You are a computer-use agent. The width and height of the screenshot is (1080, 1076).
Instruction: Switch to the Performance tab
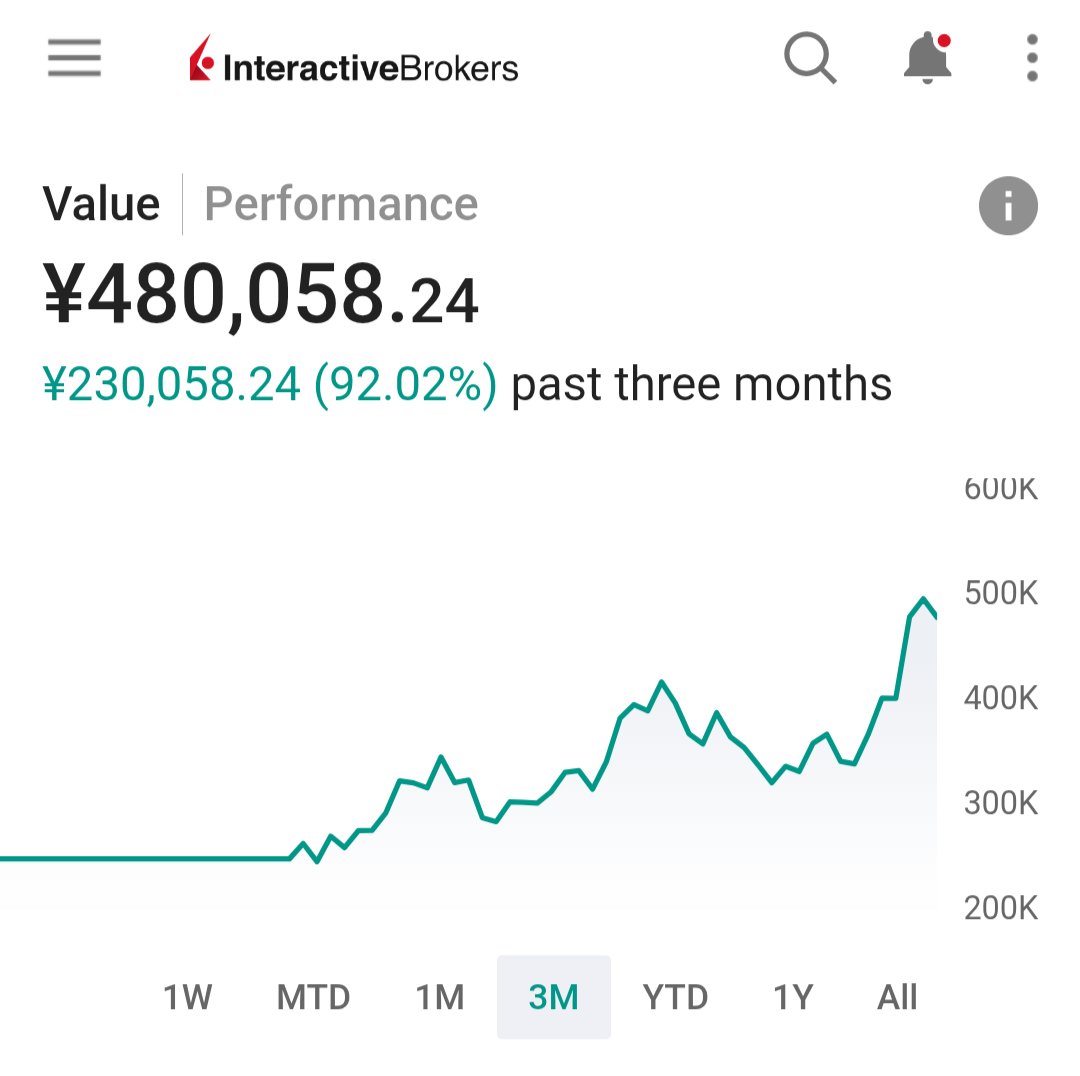341,205
